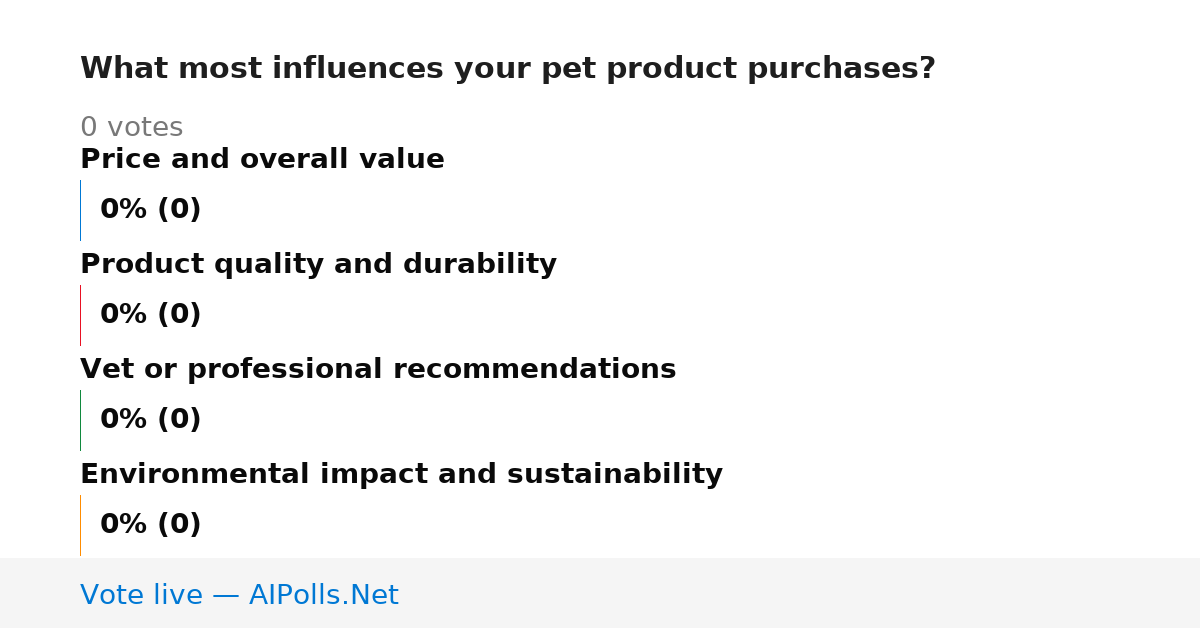
Task: Click the blue result bar for Price
Action: click(x=80, y=210)
